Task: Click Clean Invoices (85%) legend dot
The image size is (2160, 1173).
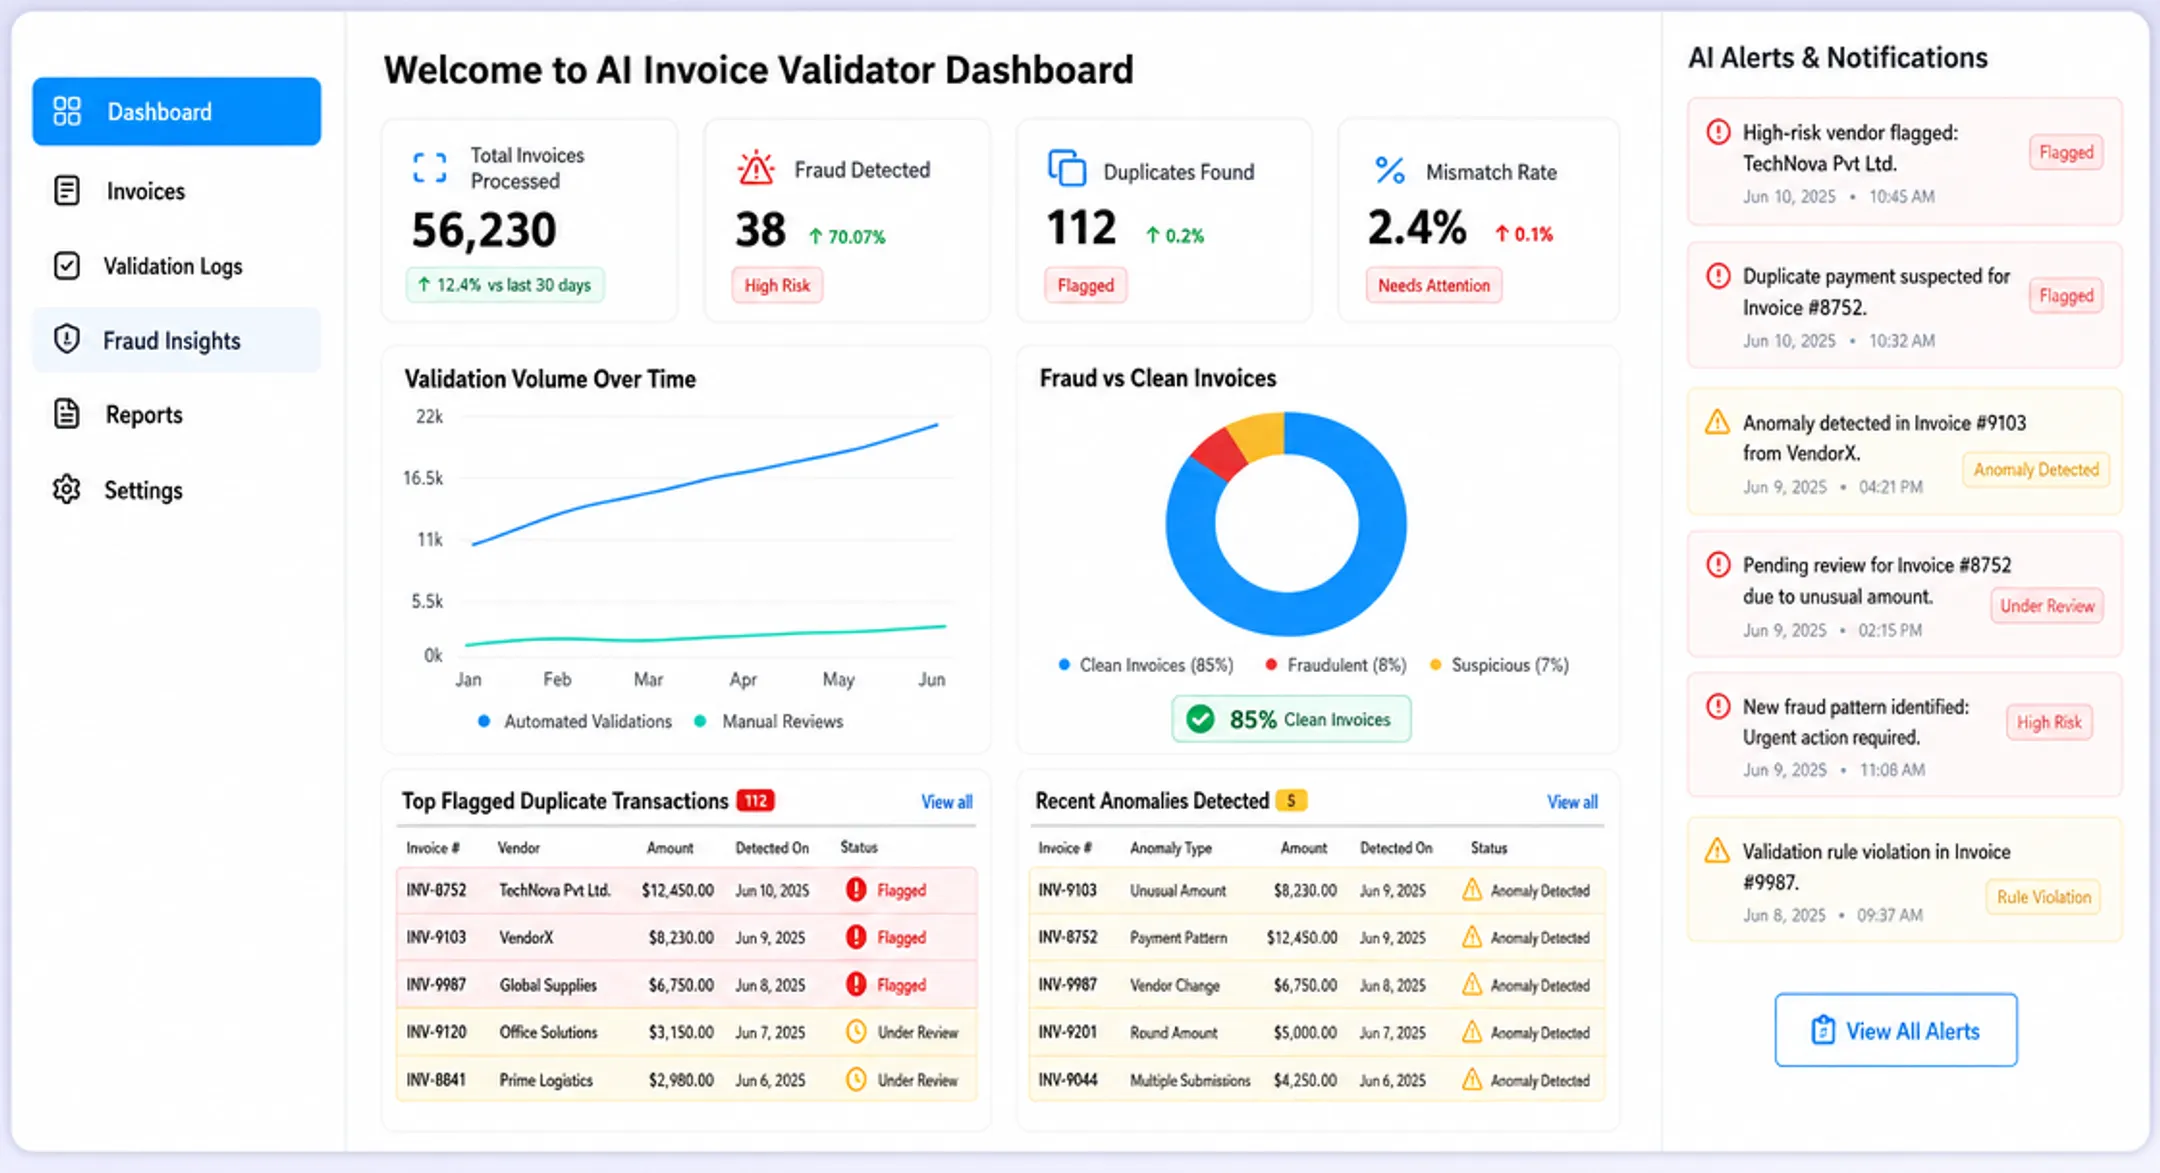Action: click(x=1064, y=664)
